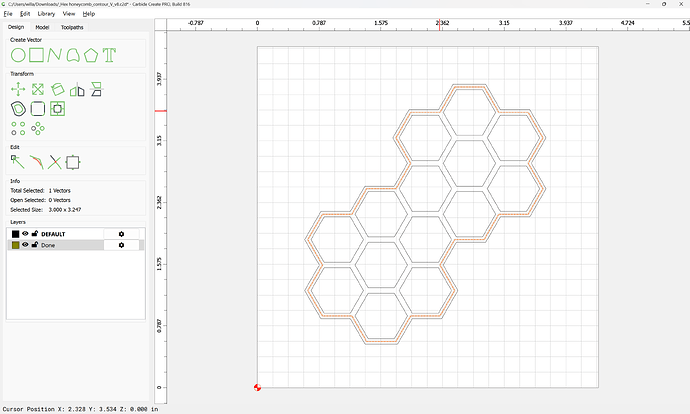
Task: Switch to the Model tab
Action: (42, 27)
